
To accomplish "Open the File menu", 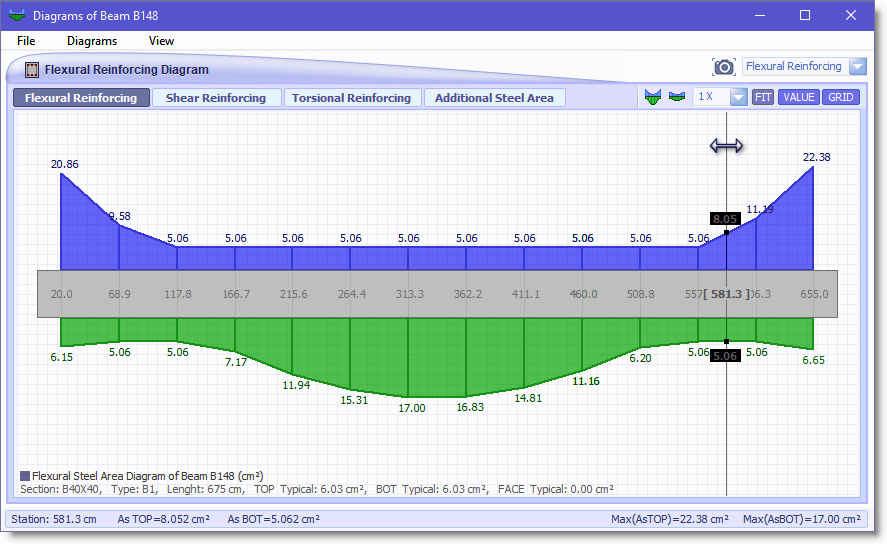I will coord(26,41).
